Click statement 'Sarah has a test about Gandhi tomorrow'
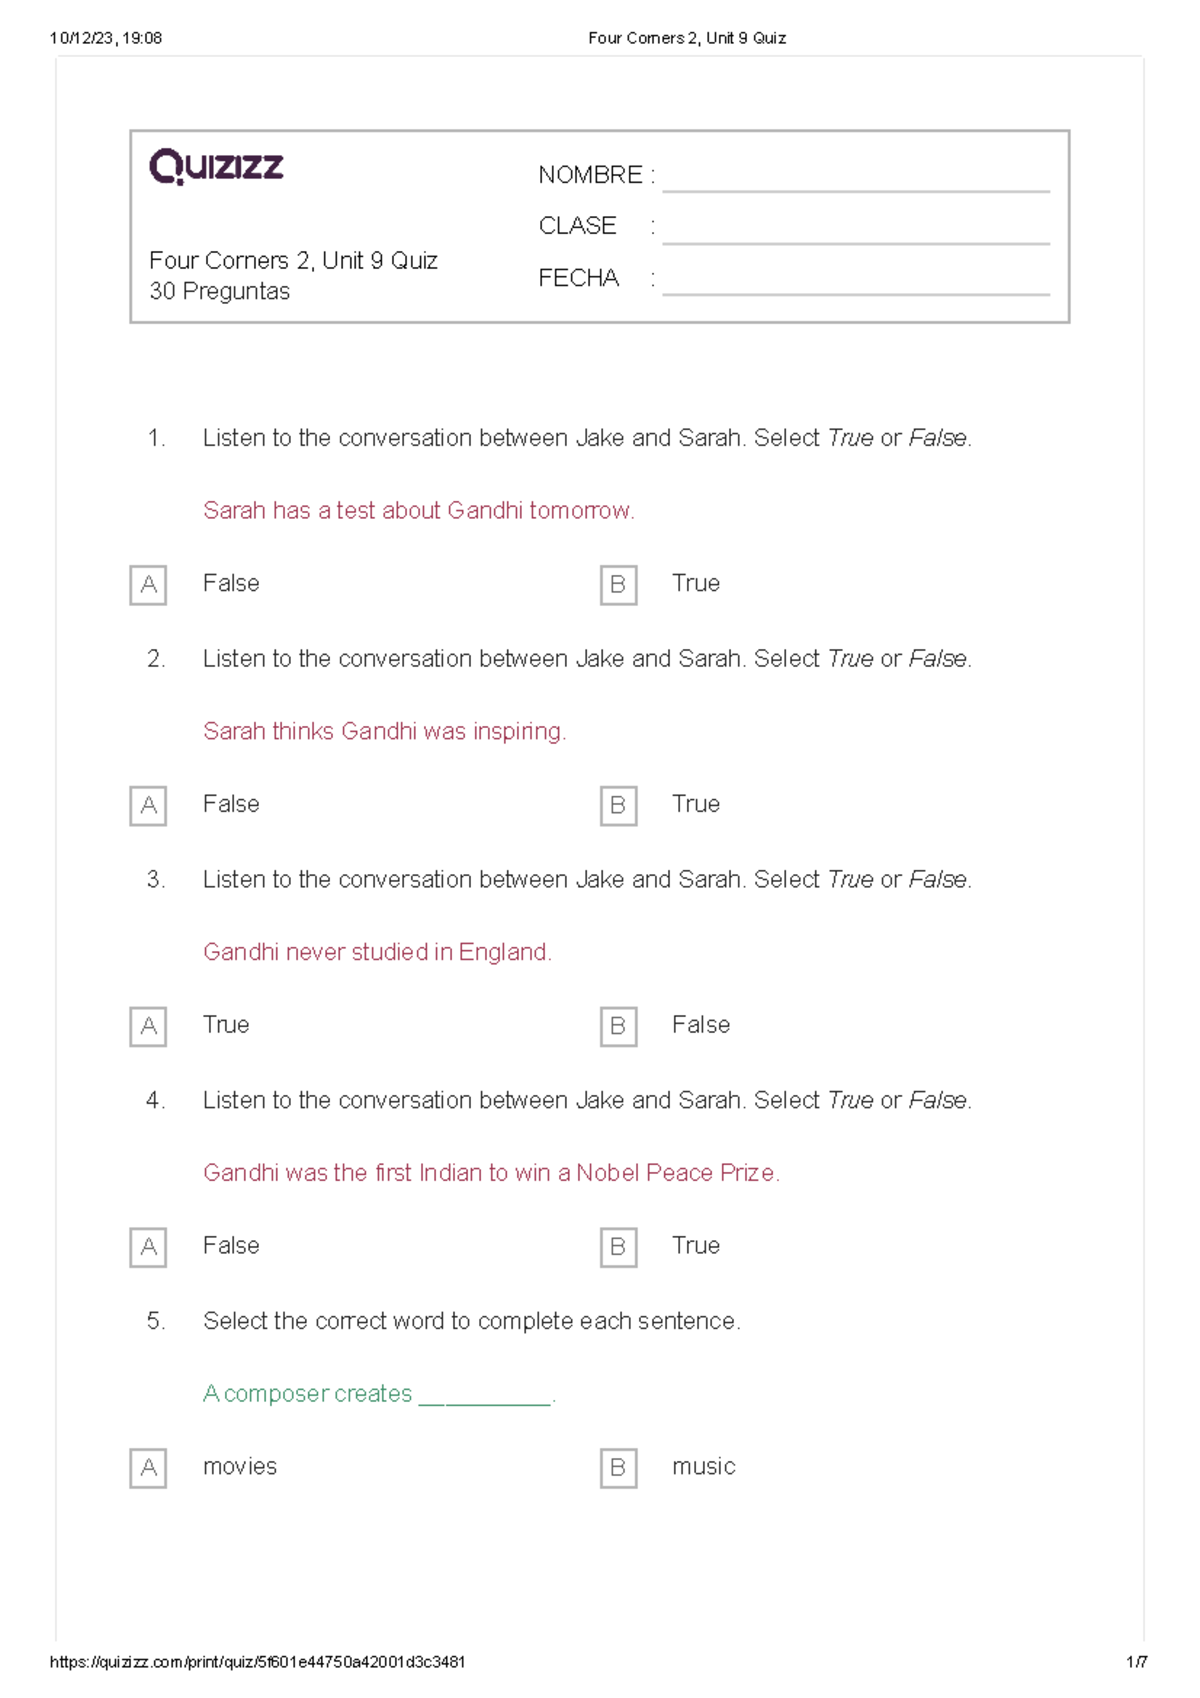 click(418, 511)
